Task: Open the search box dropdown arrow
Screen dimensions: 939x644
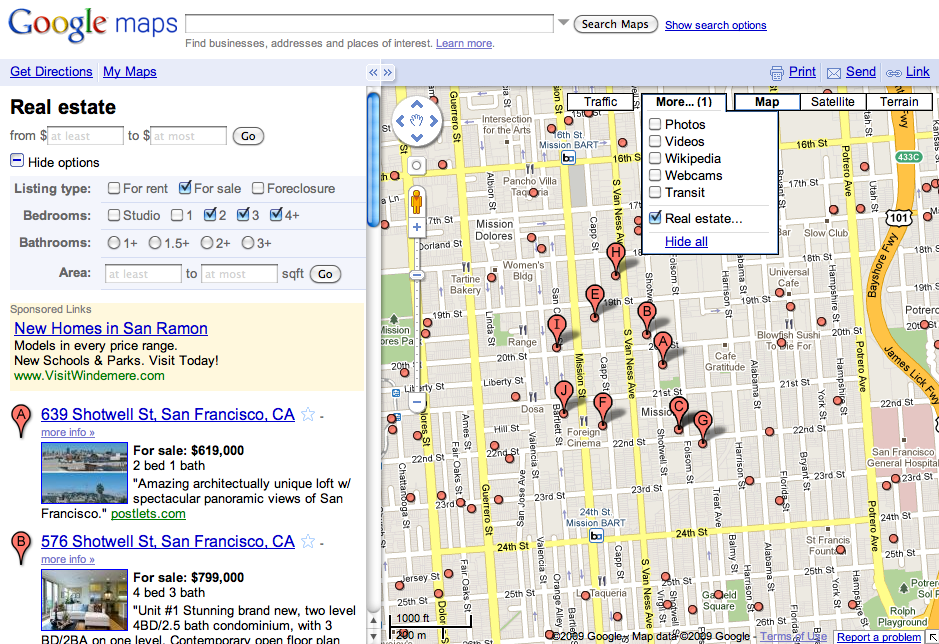Action: pyautogui.click(x=563, y=22)
